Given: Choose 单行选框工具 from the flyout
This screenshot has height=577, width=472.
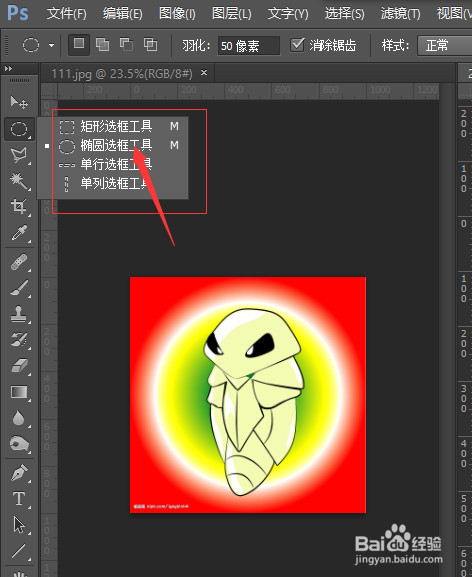Looking at the screenshot, I should point(113,164).
